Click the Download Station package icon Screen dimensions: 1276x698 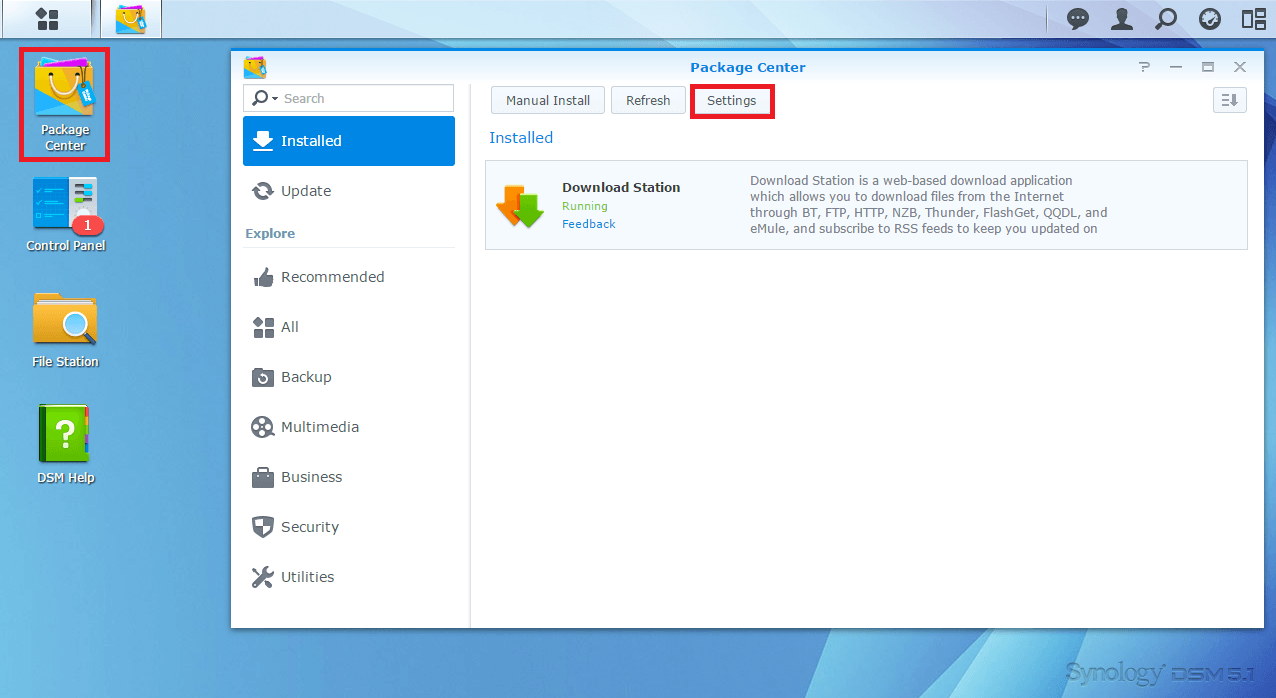[x=519, y=205]
